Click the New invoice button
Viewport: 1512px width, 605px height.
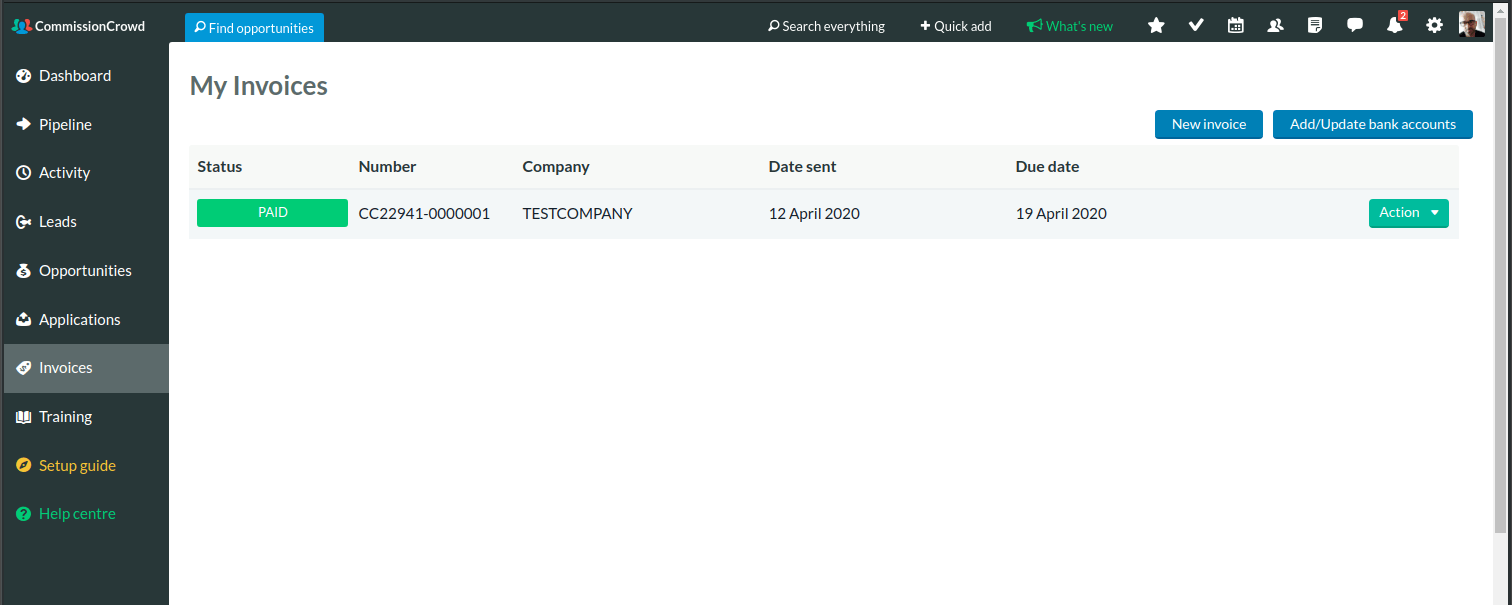point(1208,124)
